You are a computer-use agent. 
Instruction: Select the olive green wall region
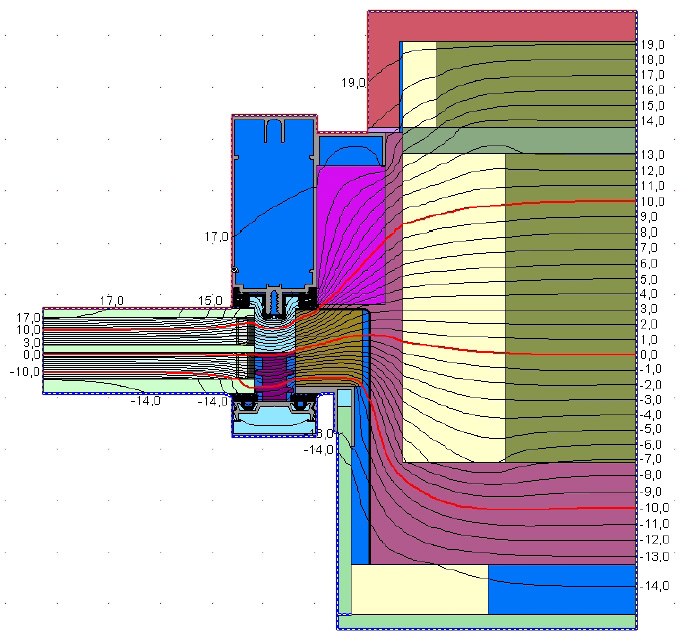[x=570, y=300]
